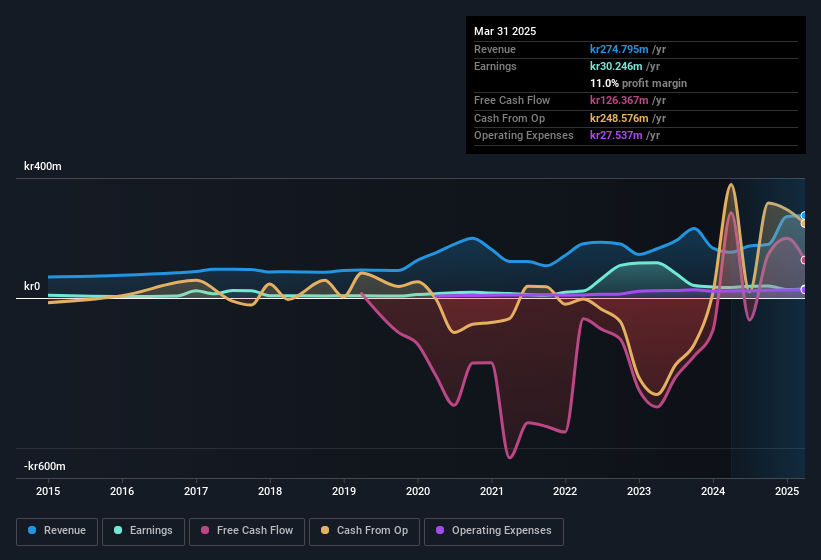Image resolution: width=821 pixels, height=560 pixels.
Task: Click the kr274.795m revenue value in tooltip
Action: (619, 49)
